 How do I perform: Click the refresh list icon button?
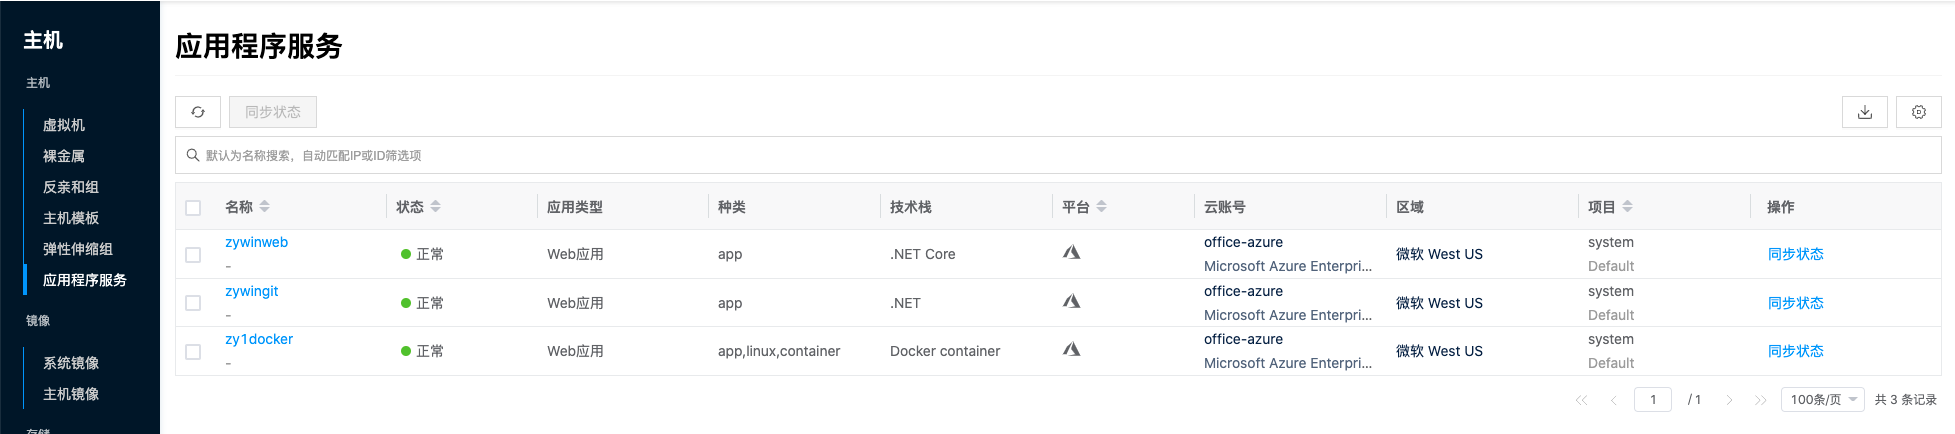click(x=198, y=112)
